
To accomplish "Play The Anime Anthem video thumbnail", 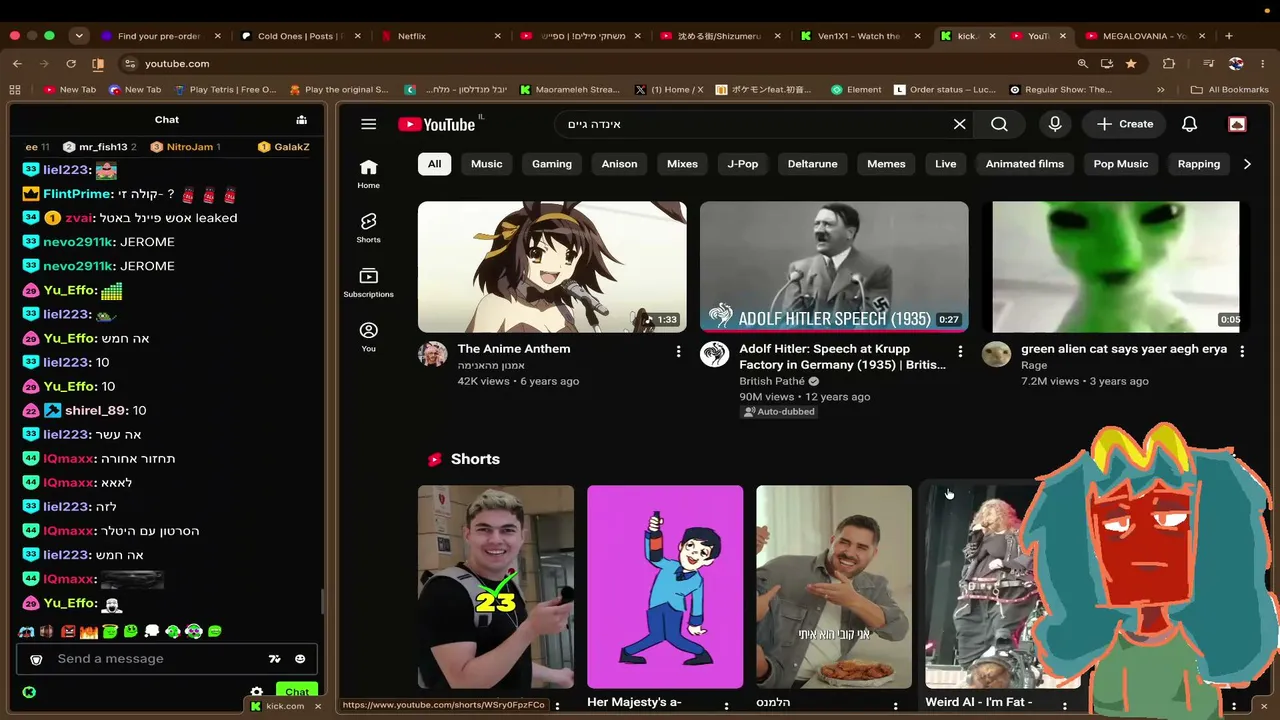I will tap(552, 267).
